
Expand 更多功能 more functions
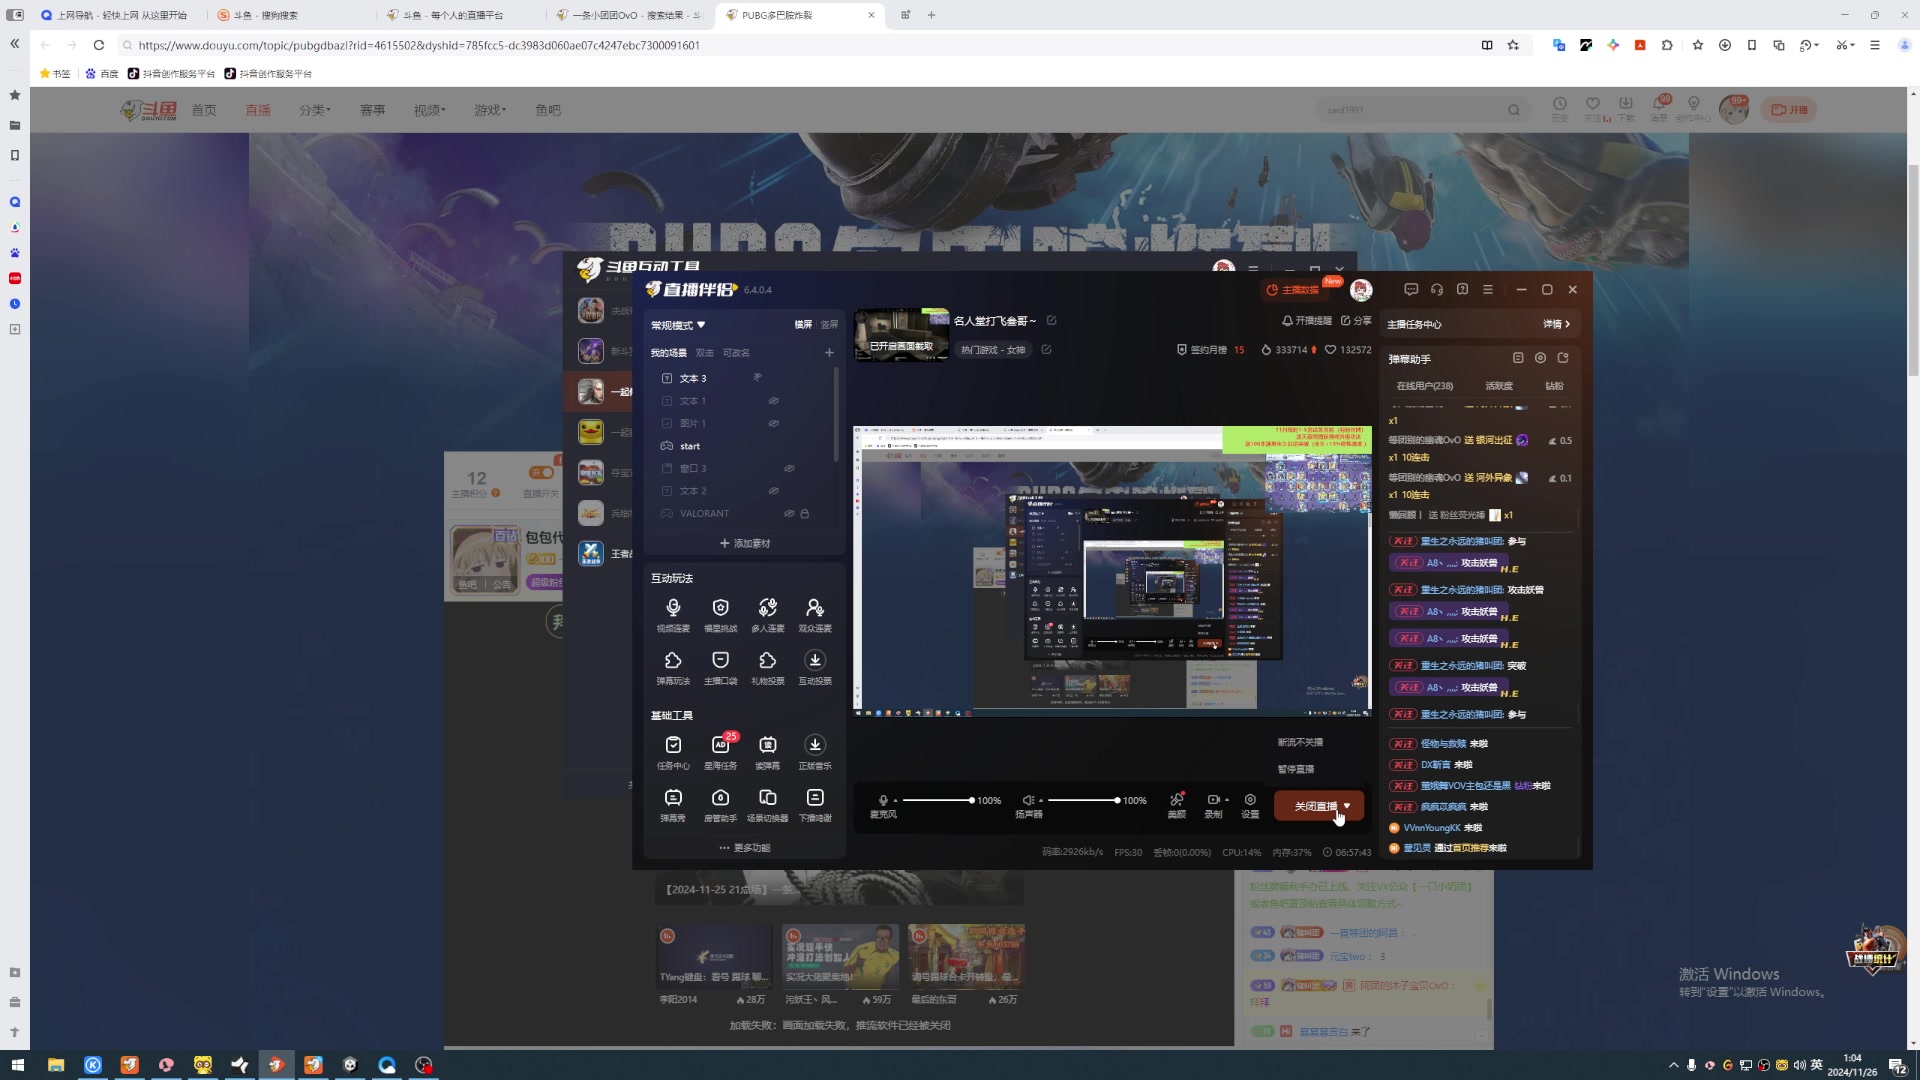745,848
